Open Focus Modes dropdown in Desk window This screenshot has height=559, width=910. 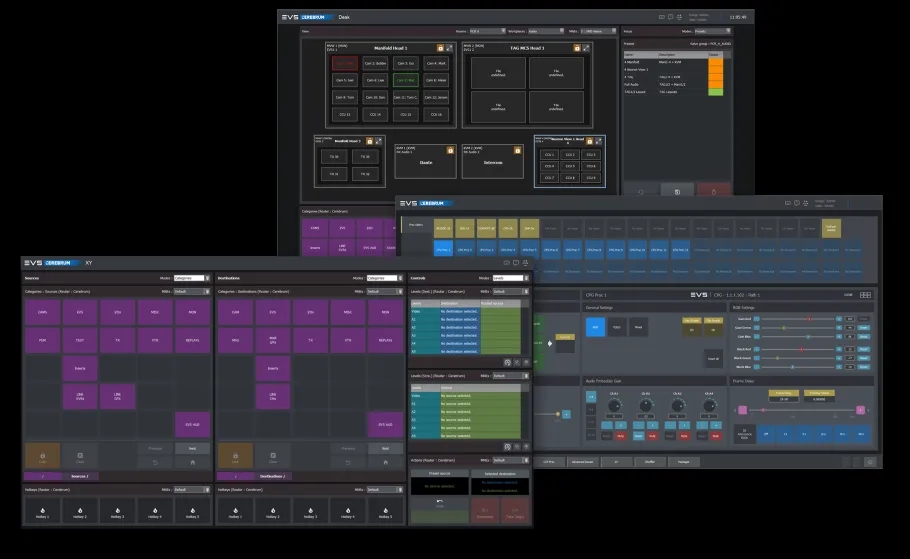(713, 31)
